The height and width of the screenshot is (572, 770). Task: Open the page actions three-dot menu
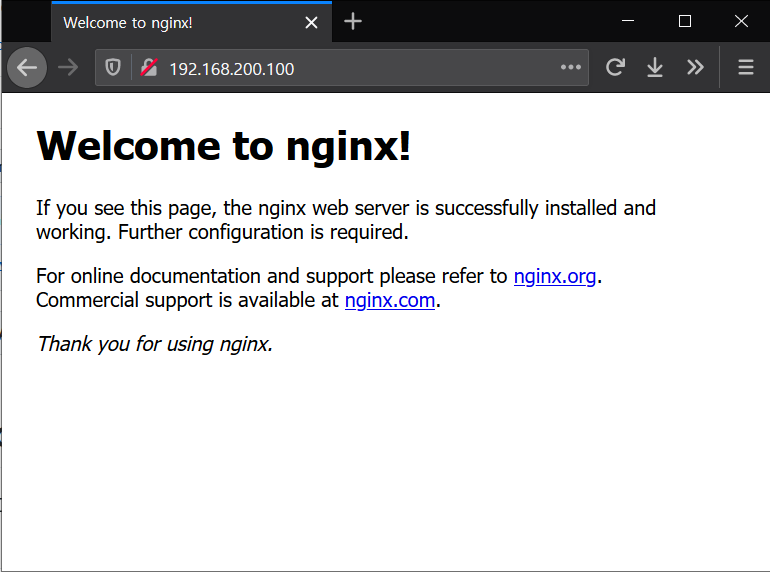[571, 67]
